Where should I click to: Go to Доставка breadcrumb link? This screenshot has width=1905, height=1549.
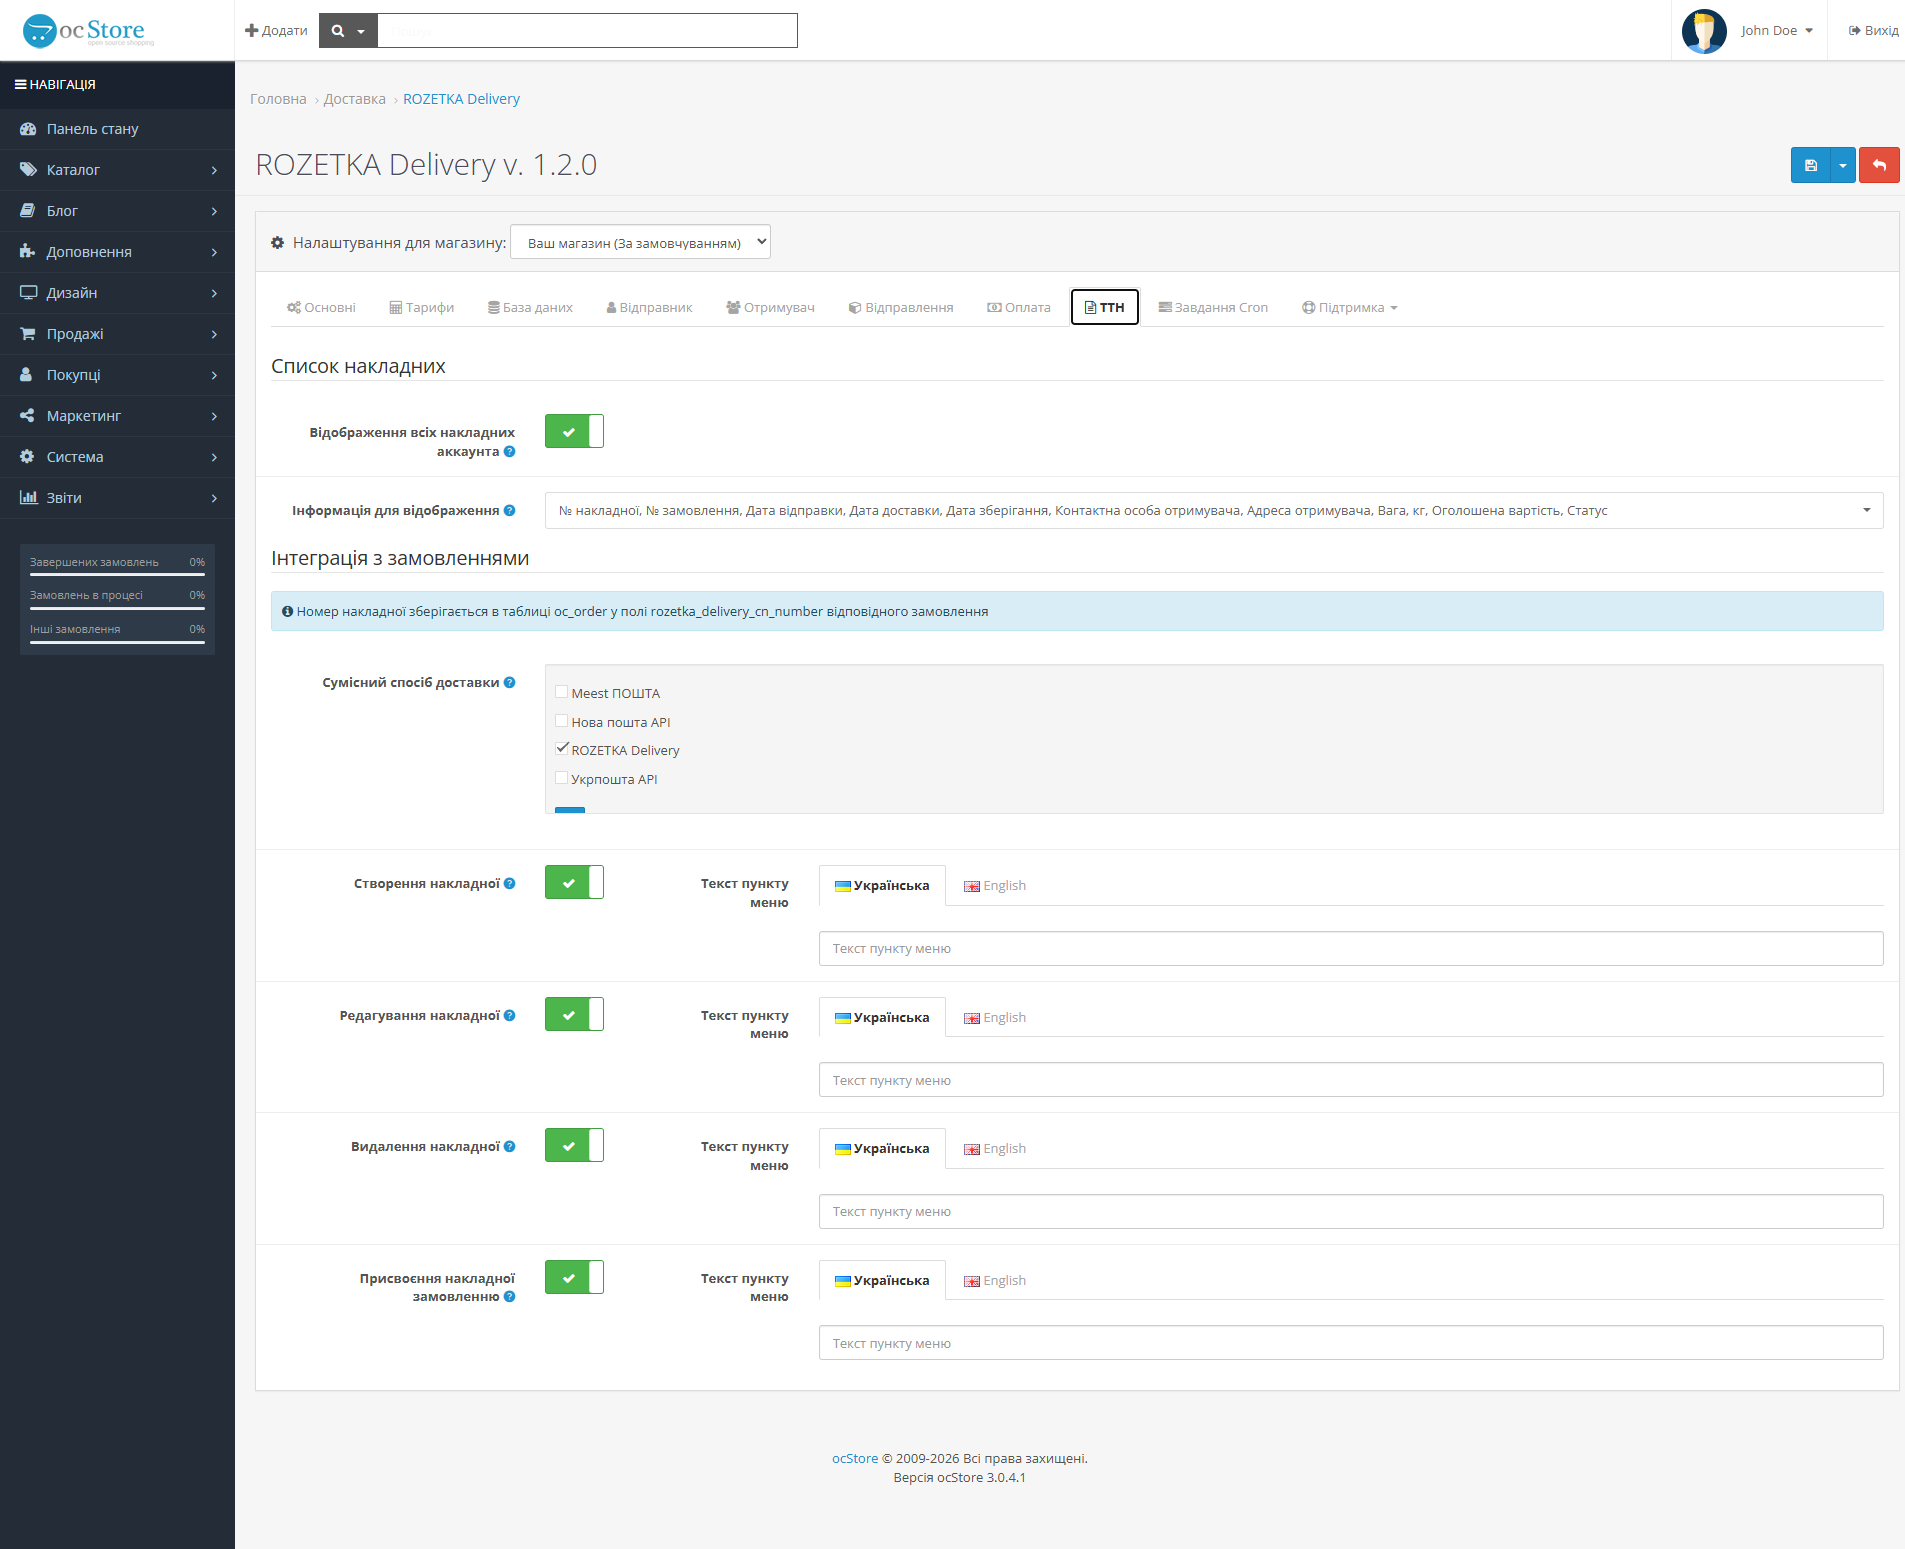(x=354, y=99)
